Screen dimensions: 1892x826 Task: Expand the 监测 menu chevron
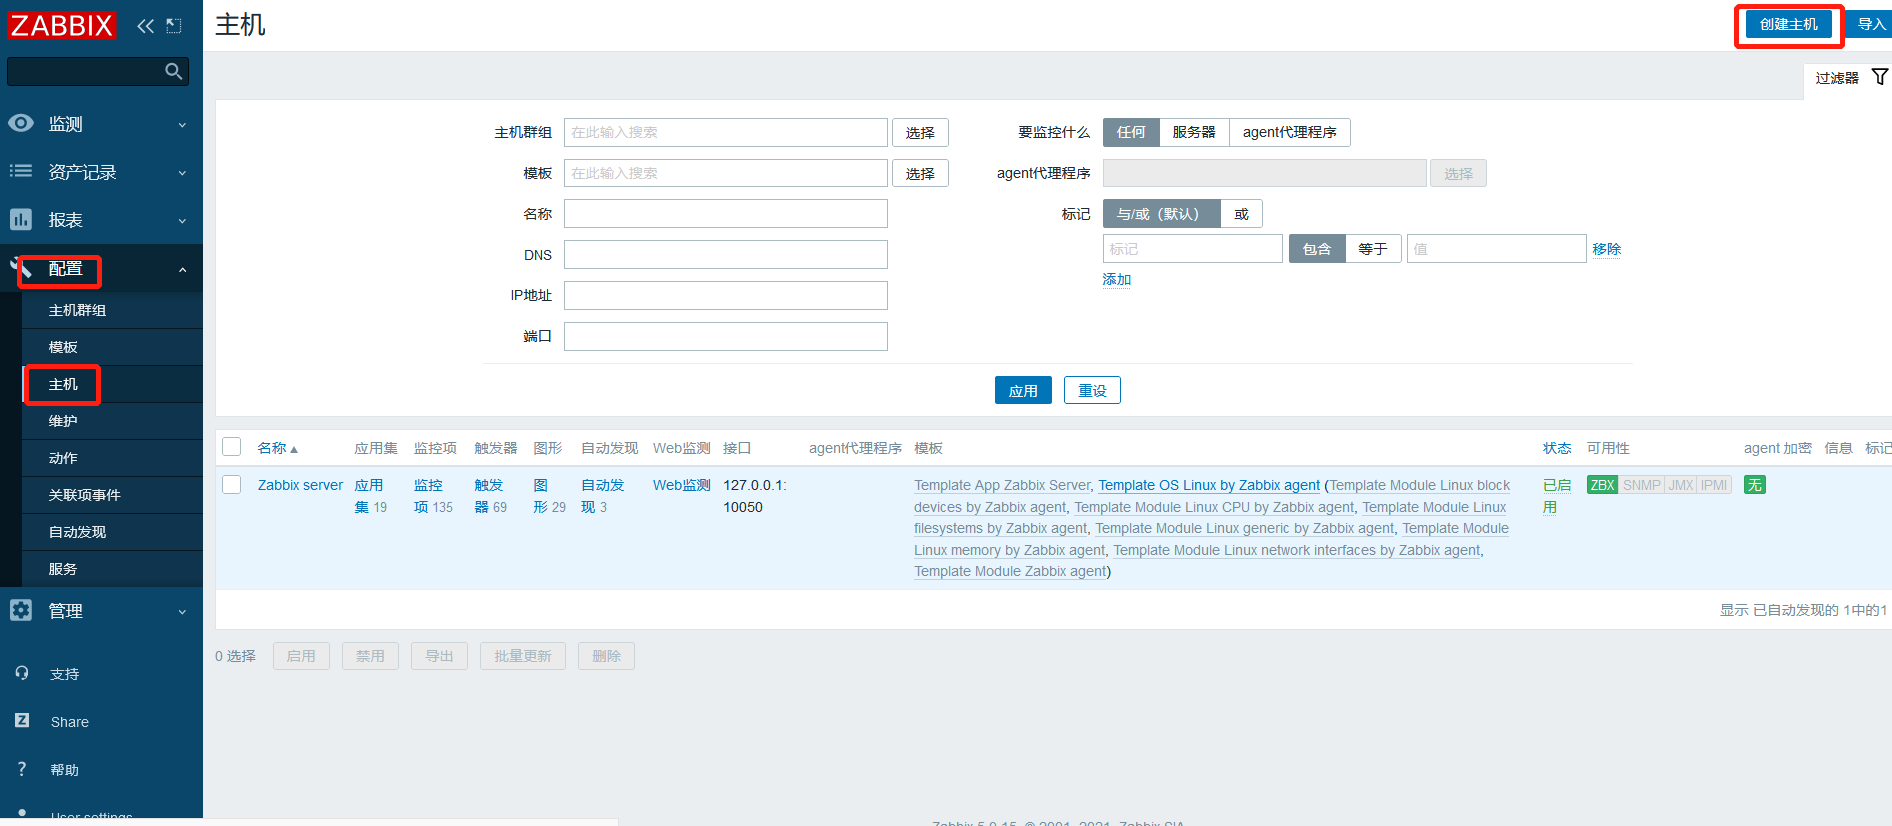182,125
